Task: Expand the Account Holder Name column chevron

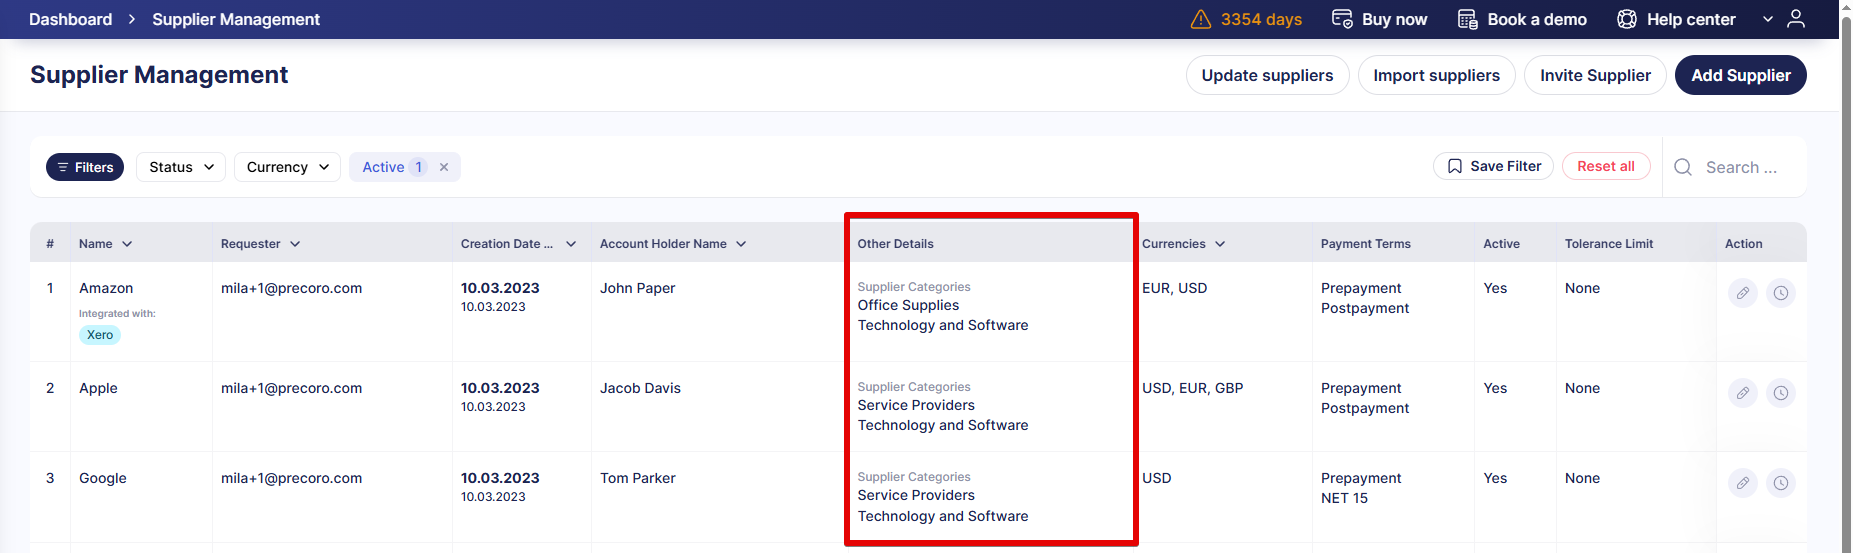Action: 741,244
